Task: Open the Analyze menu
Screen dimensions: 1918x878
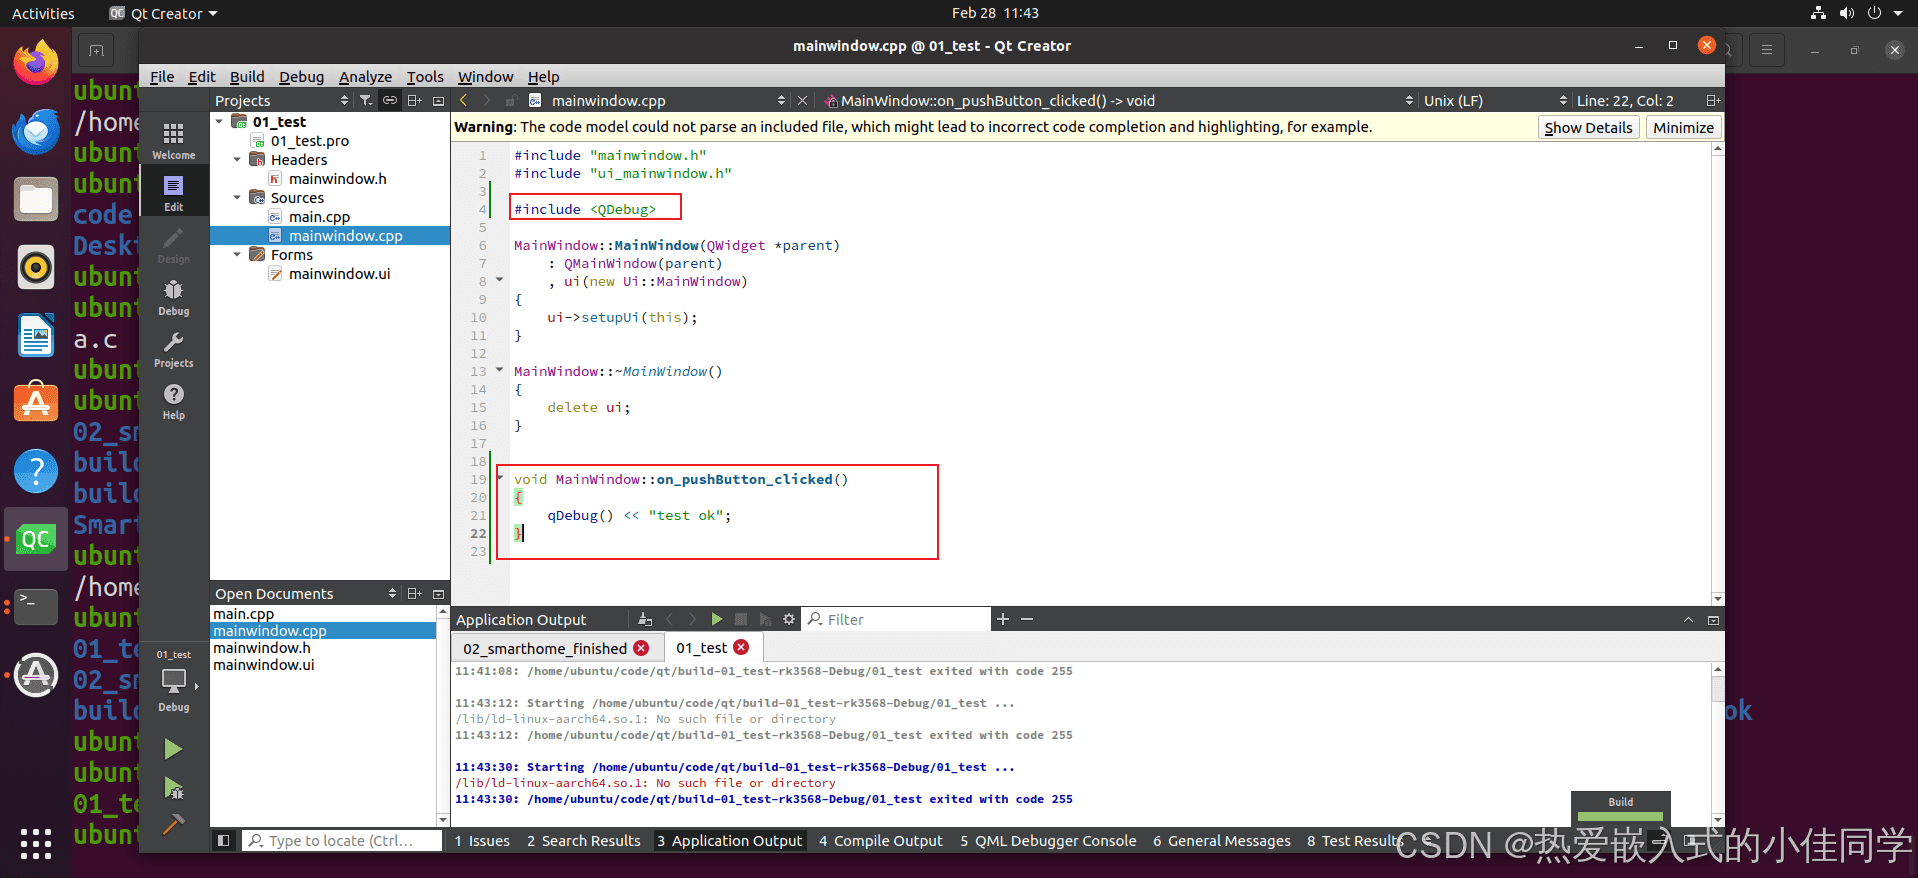Action: click(x=365, y=77)
